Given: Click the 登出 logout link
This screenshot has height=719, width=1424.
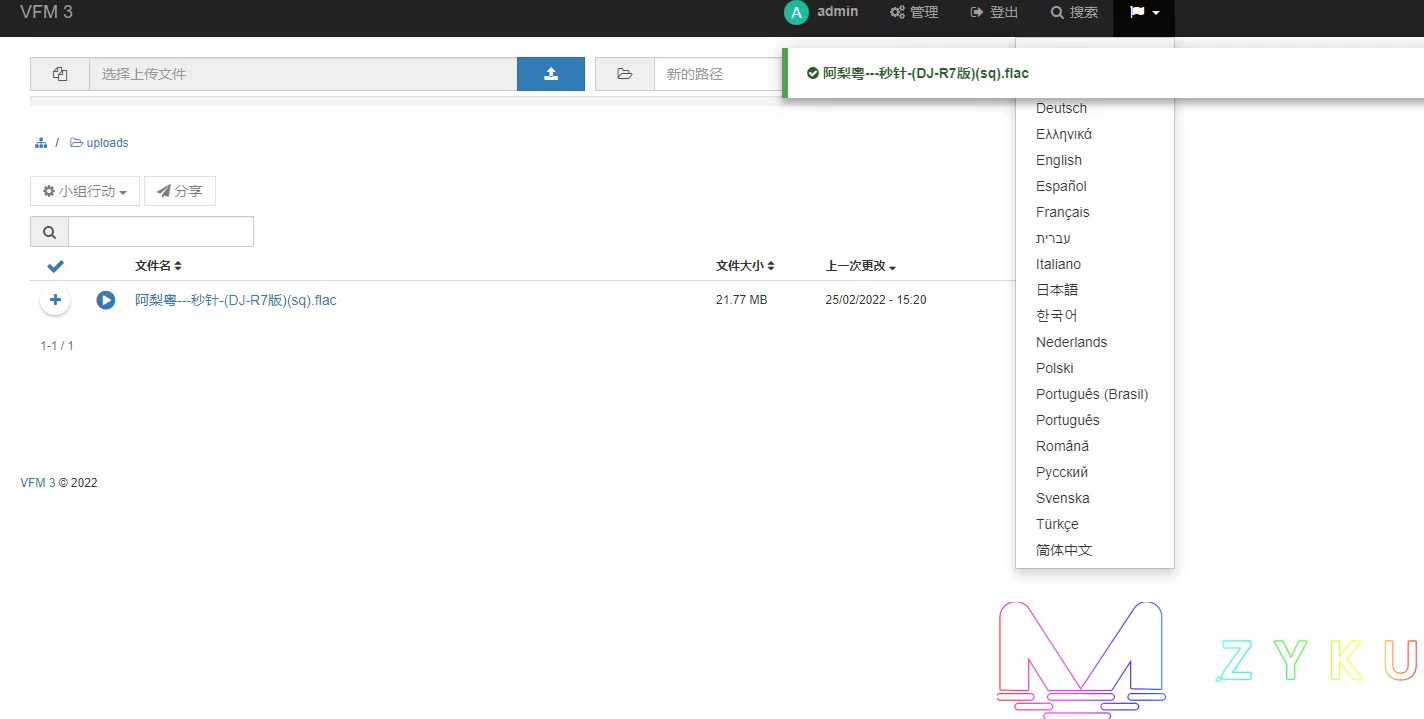Looking at the screenshot, I should [994, 13].
